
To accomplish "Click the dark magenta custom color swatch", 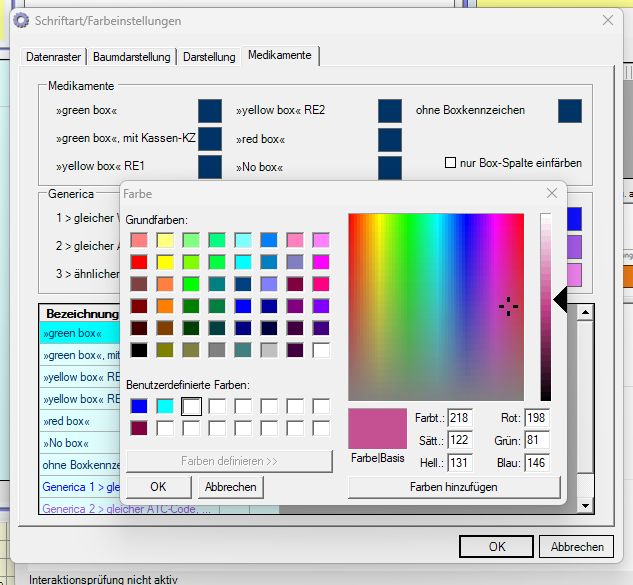I will point(139,428).
